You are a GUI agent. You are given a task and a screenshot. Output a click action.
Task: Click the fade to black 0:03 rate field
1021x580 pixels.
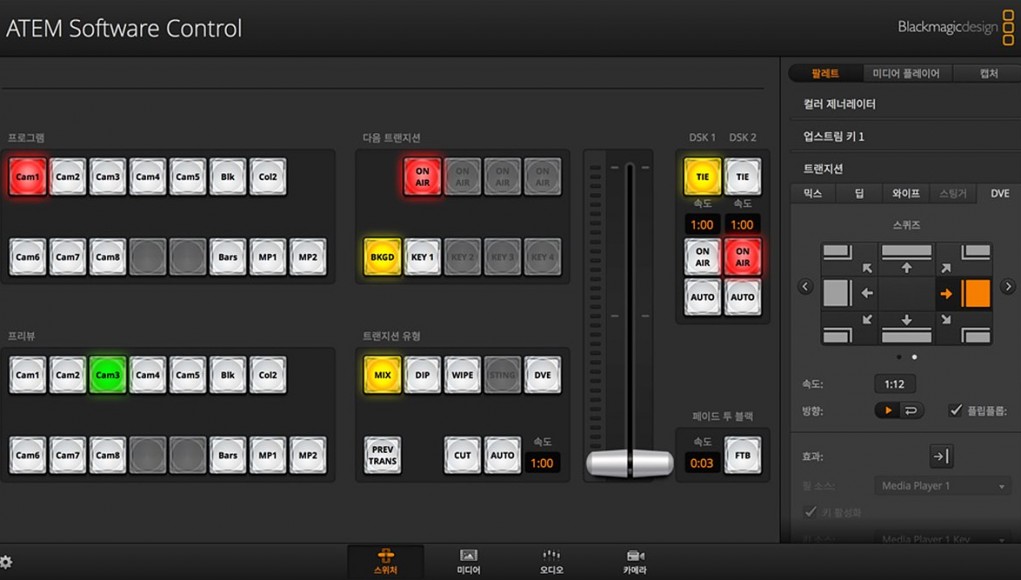(702, 463)
